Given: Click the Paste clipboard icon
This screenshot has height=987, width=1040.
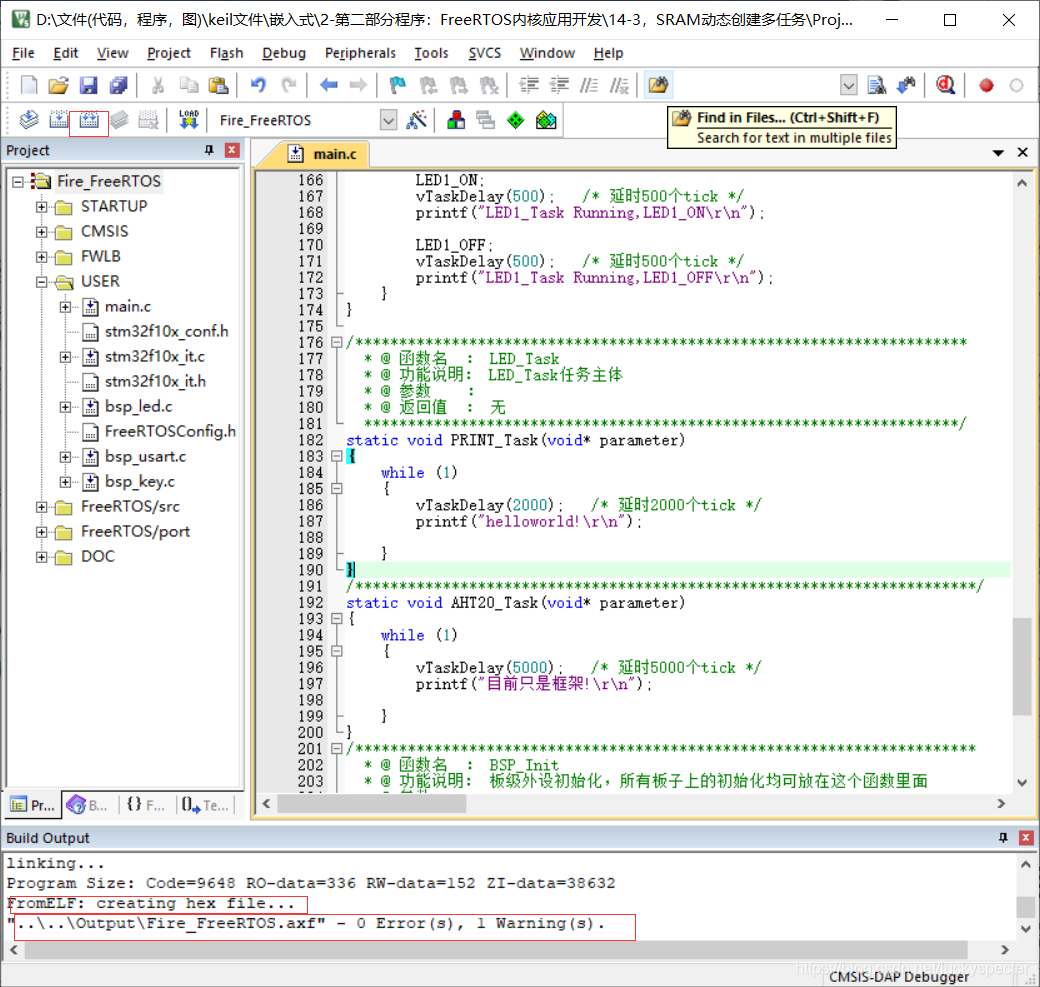Looking at the screenshot, I should click(x=218, y=86).
